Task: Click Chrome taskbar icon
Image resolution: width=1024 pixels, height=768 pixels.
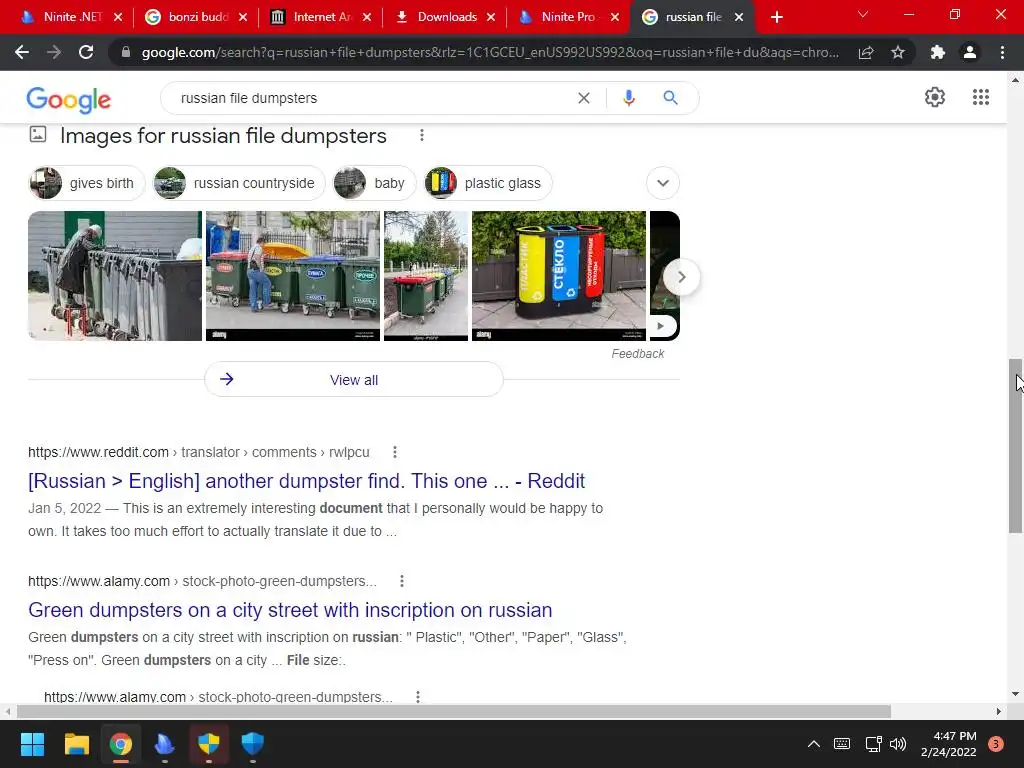Action: [120, 744]
